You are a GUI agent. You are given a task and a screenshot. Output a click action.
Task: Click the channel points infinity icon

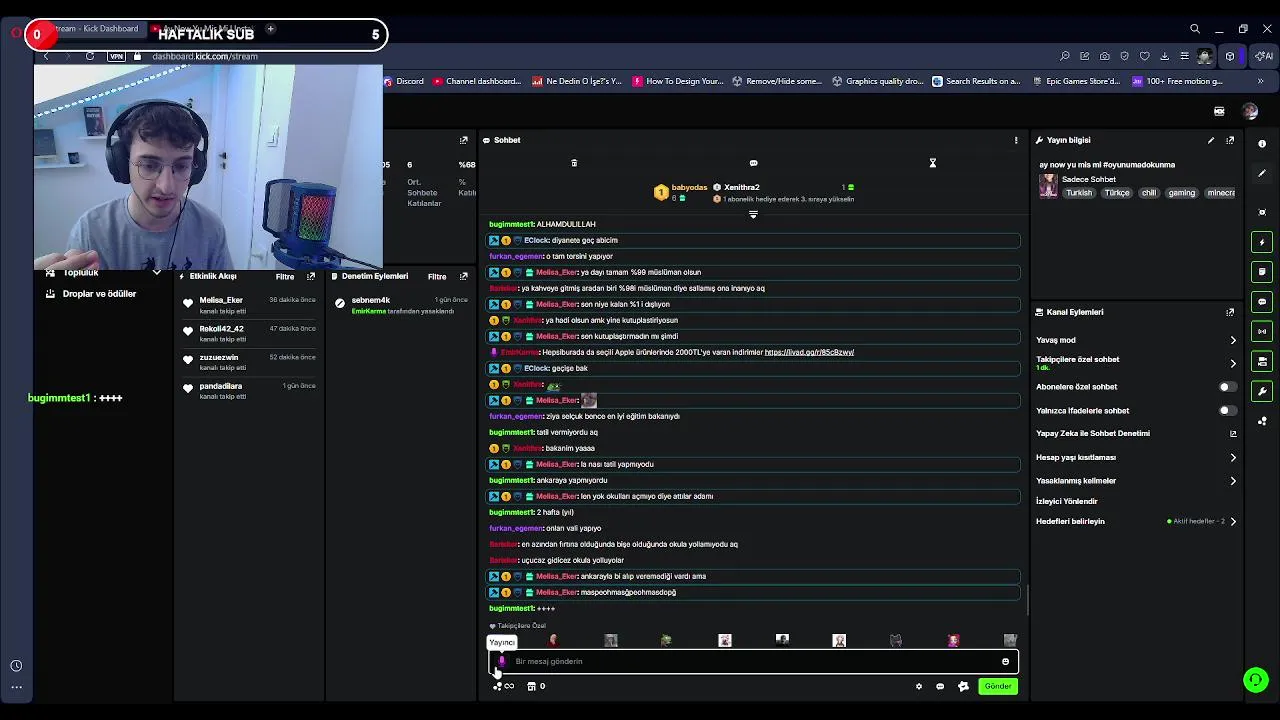tap(503, 686)
